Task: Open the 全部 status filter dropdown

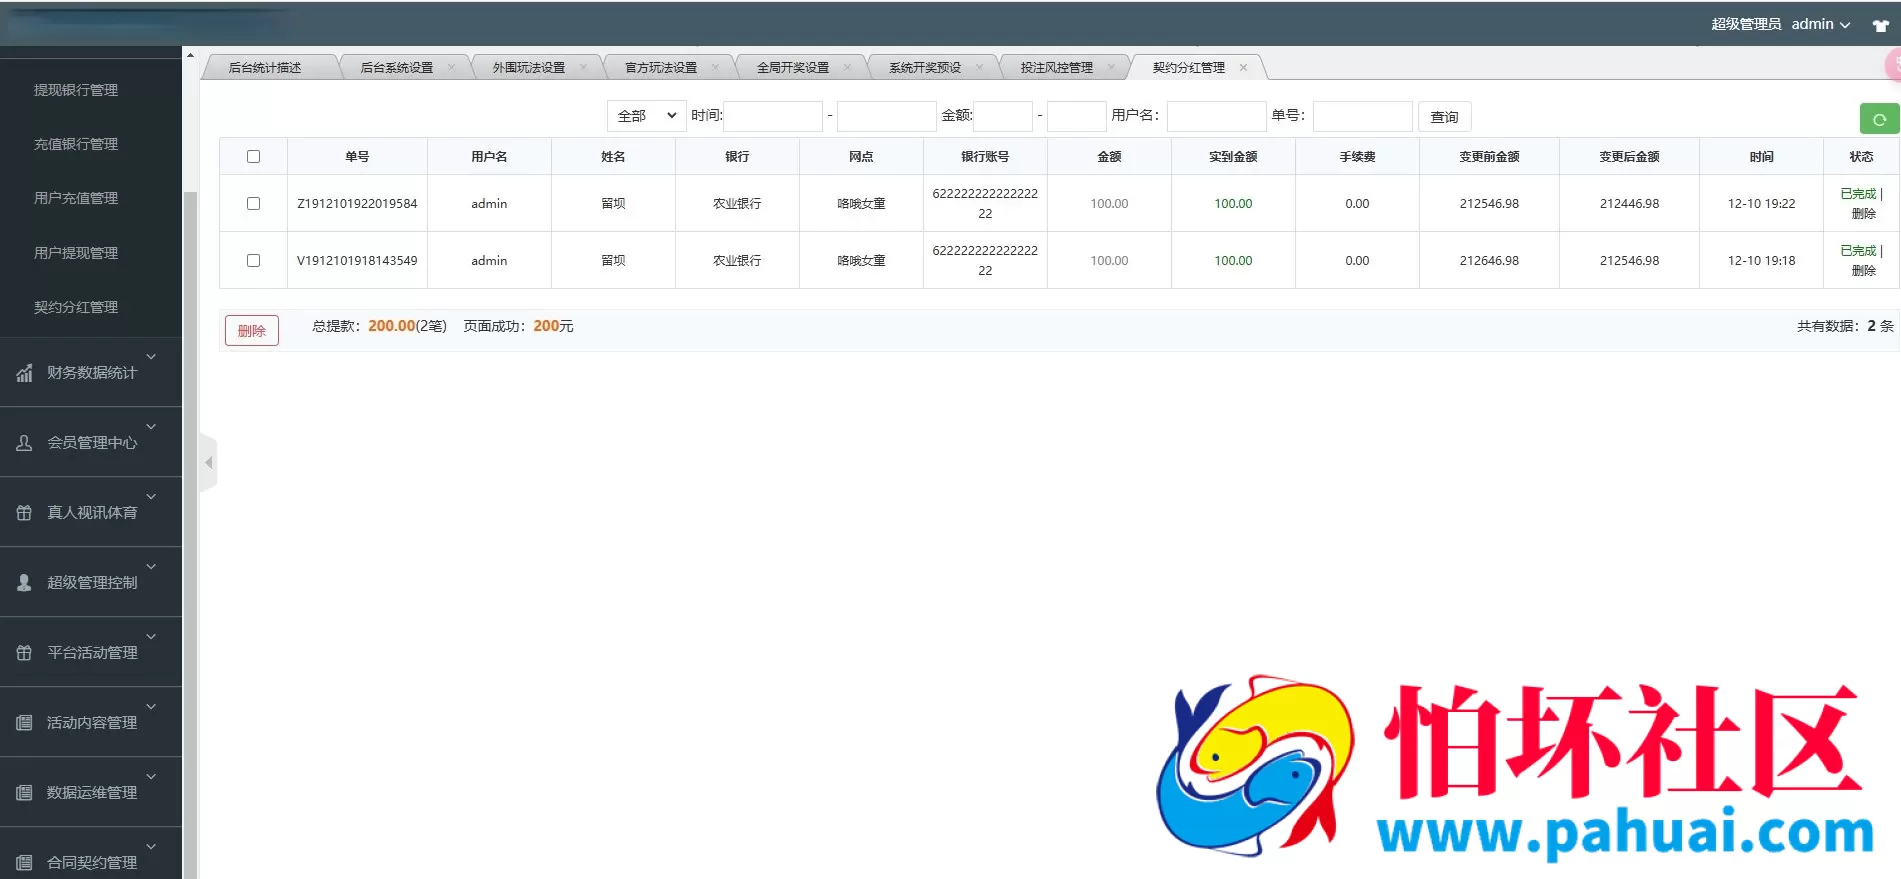Action: tap(647, 116)
